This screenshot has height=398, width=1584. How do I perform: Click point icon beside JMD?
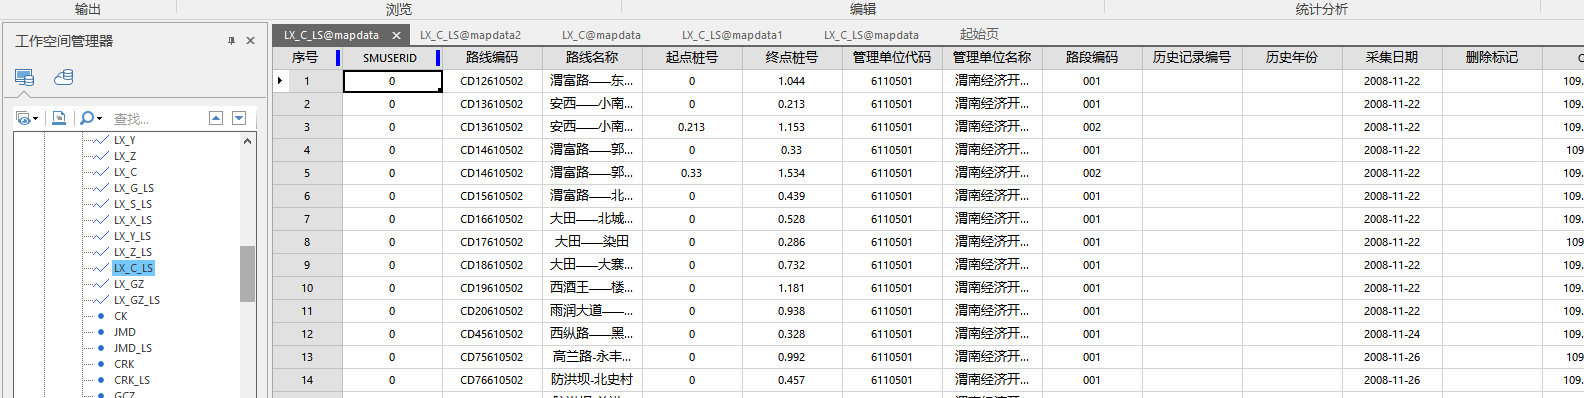(100, 332)
